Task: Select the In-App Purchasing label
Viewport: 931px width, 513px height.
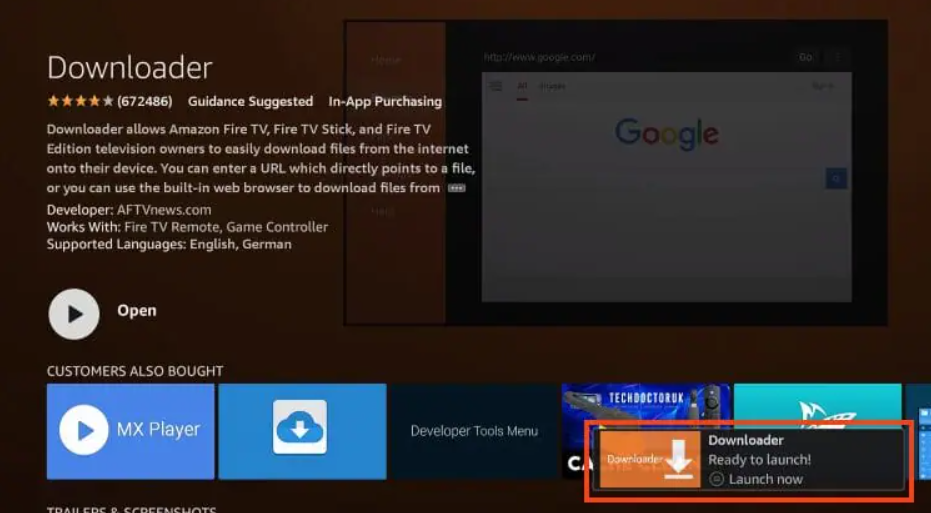Action: pyautogui.click(x=385, y=101)
